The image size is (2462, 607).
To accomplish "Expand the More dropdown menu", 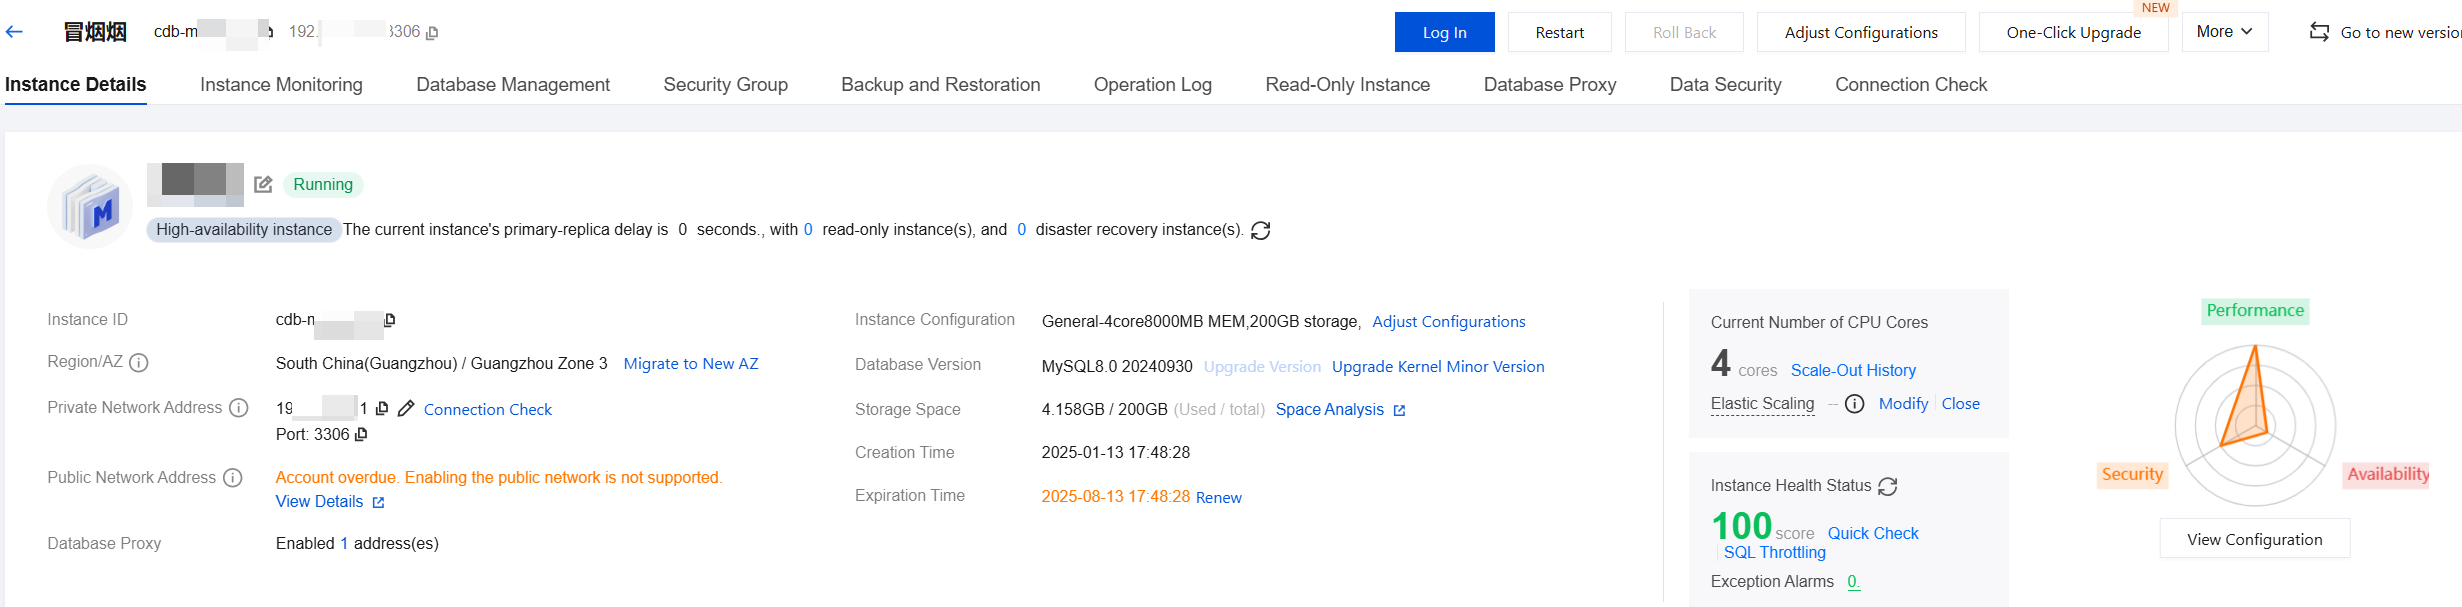I will coord(2224,32).
